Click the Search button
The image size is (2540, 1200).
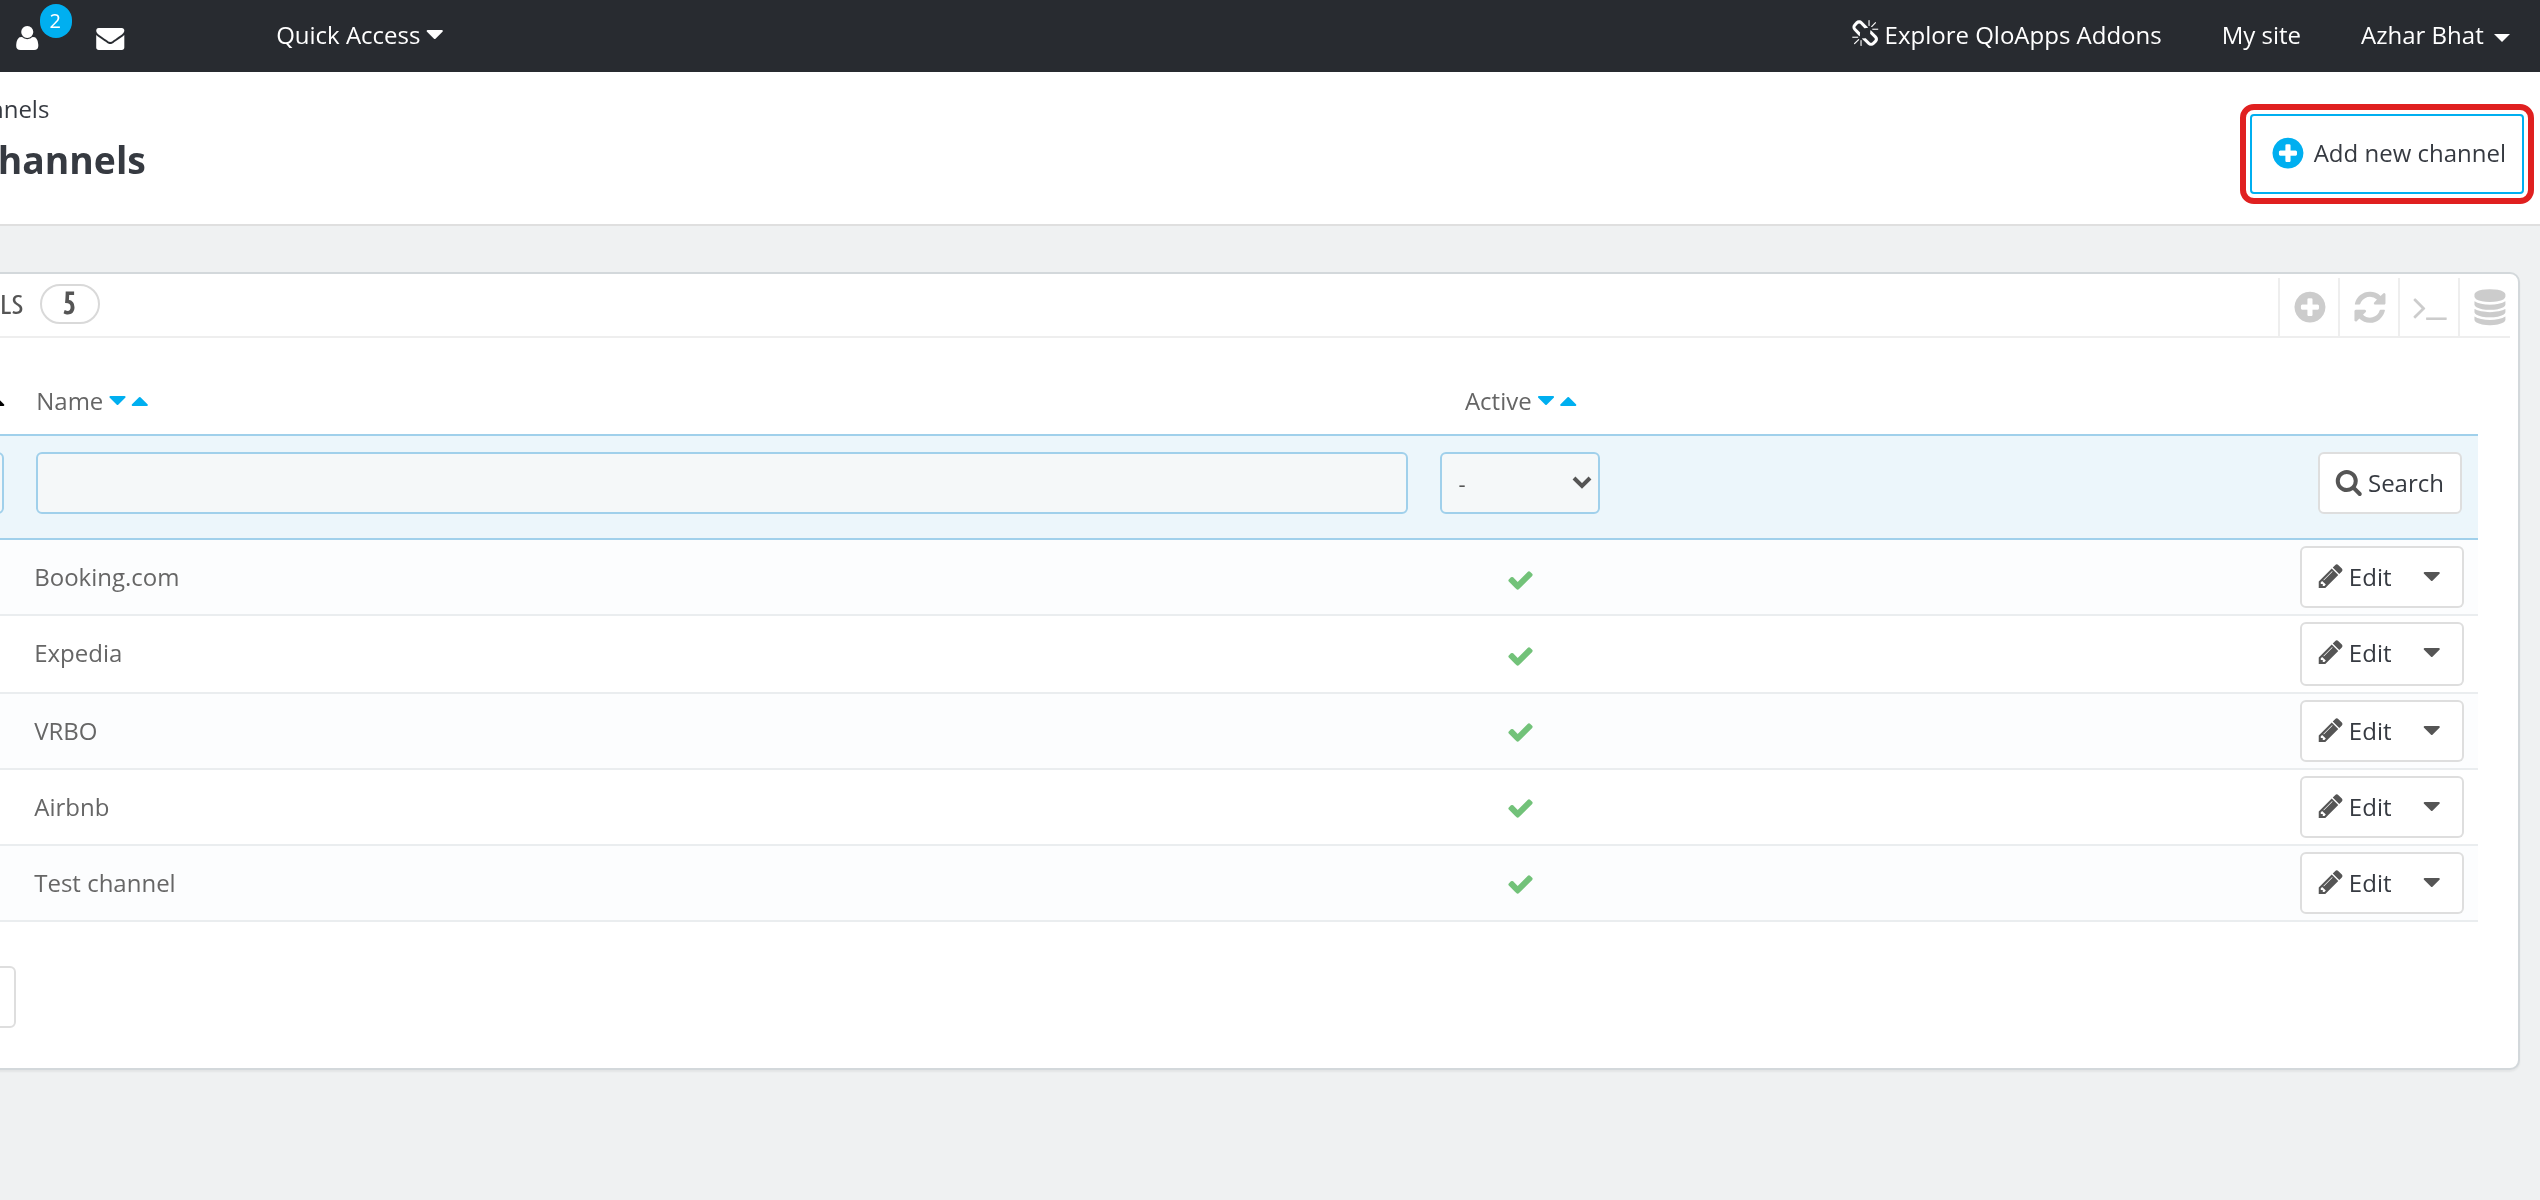point(2389,483)
